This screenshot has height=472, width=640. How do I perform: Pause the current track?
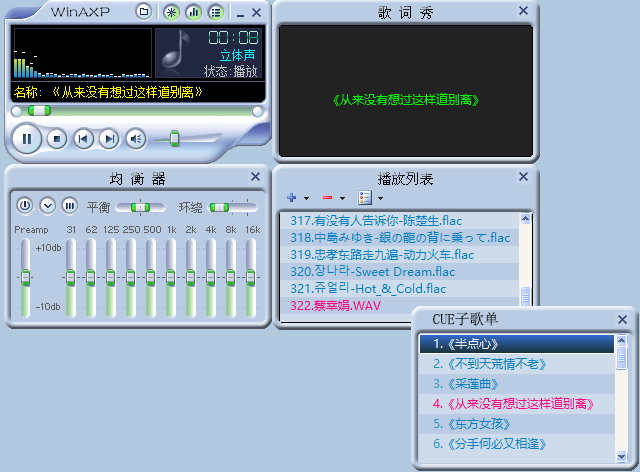point(27,139)
